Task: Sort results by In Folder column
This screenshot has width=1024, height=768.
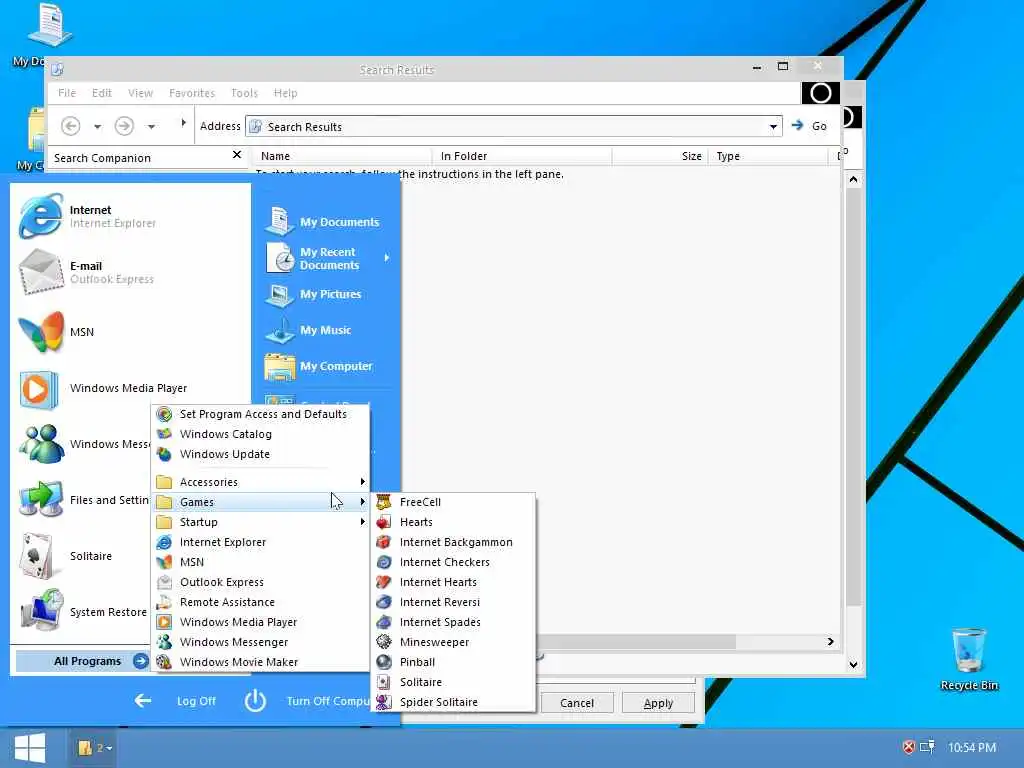Action: click(x=522, y=156)
